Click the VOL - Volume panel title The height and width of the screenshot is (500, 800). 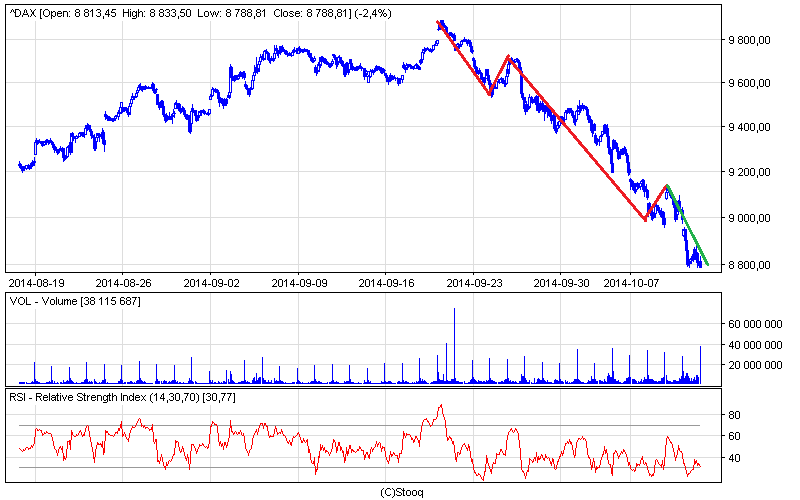click(75, 302)
